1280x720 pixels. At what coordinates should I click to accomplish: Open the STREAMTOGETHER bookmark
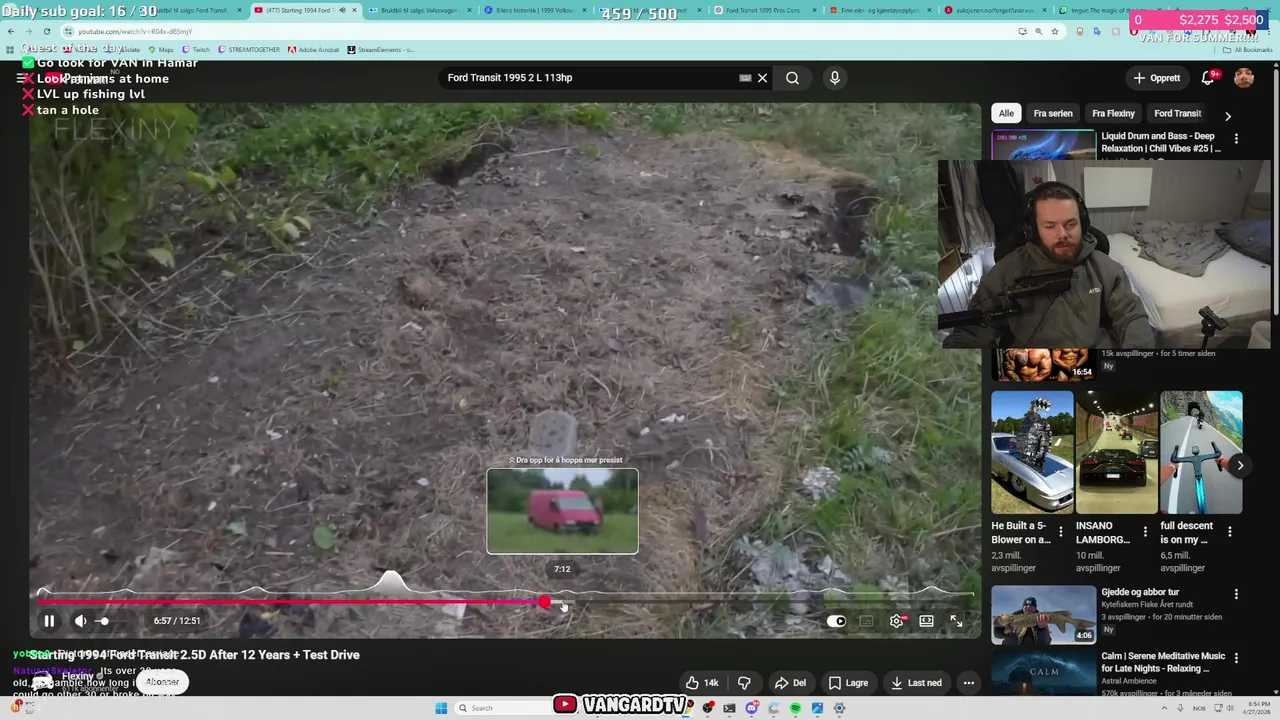[248, 49]
